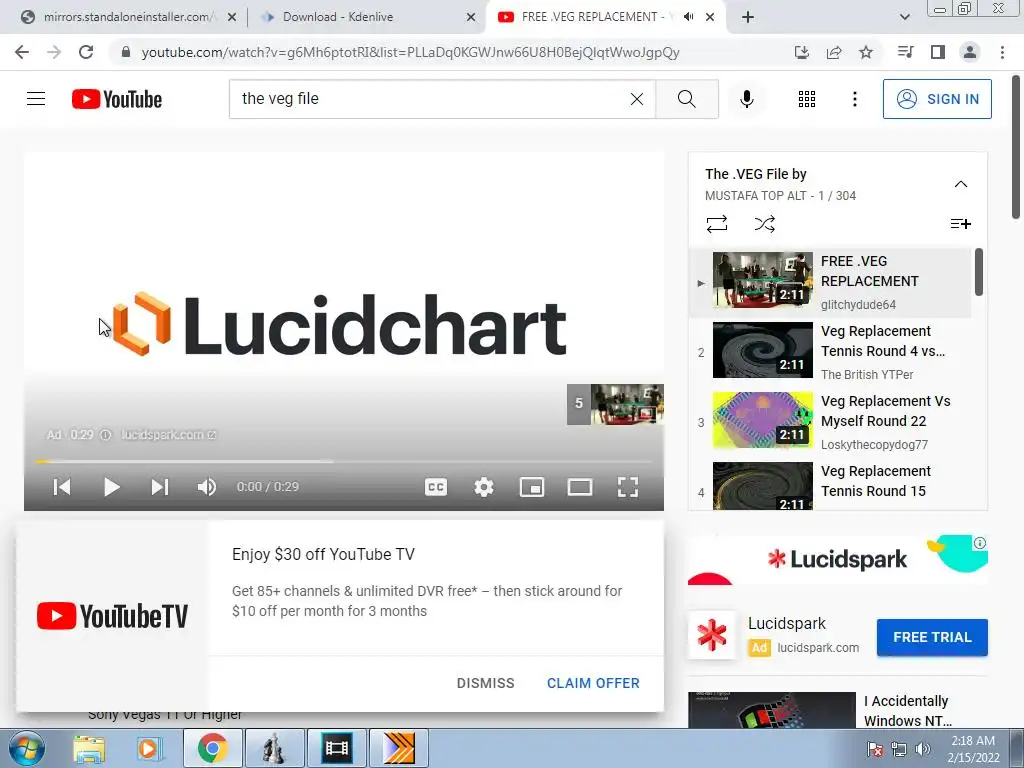Select the FREE .VEG REPLACEMENT tab

(x=591, y=17)
